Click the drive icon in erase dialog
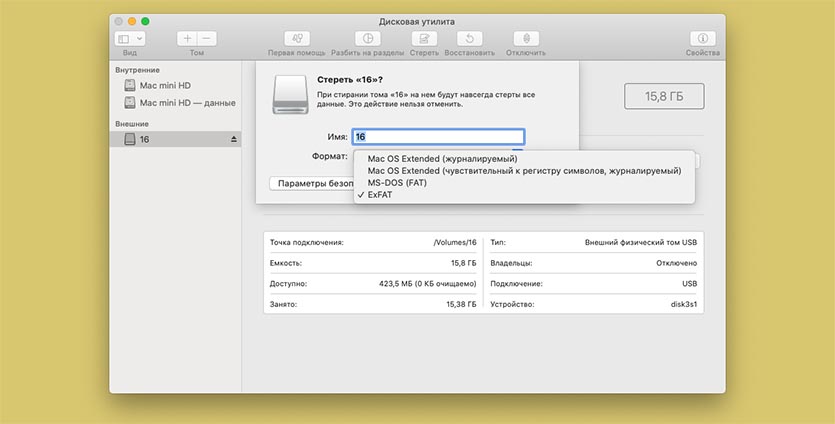This screenshot has width=835, height=424. pyautogui.click(x=290, y=94)
